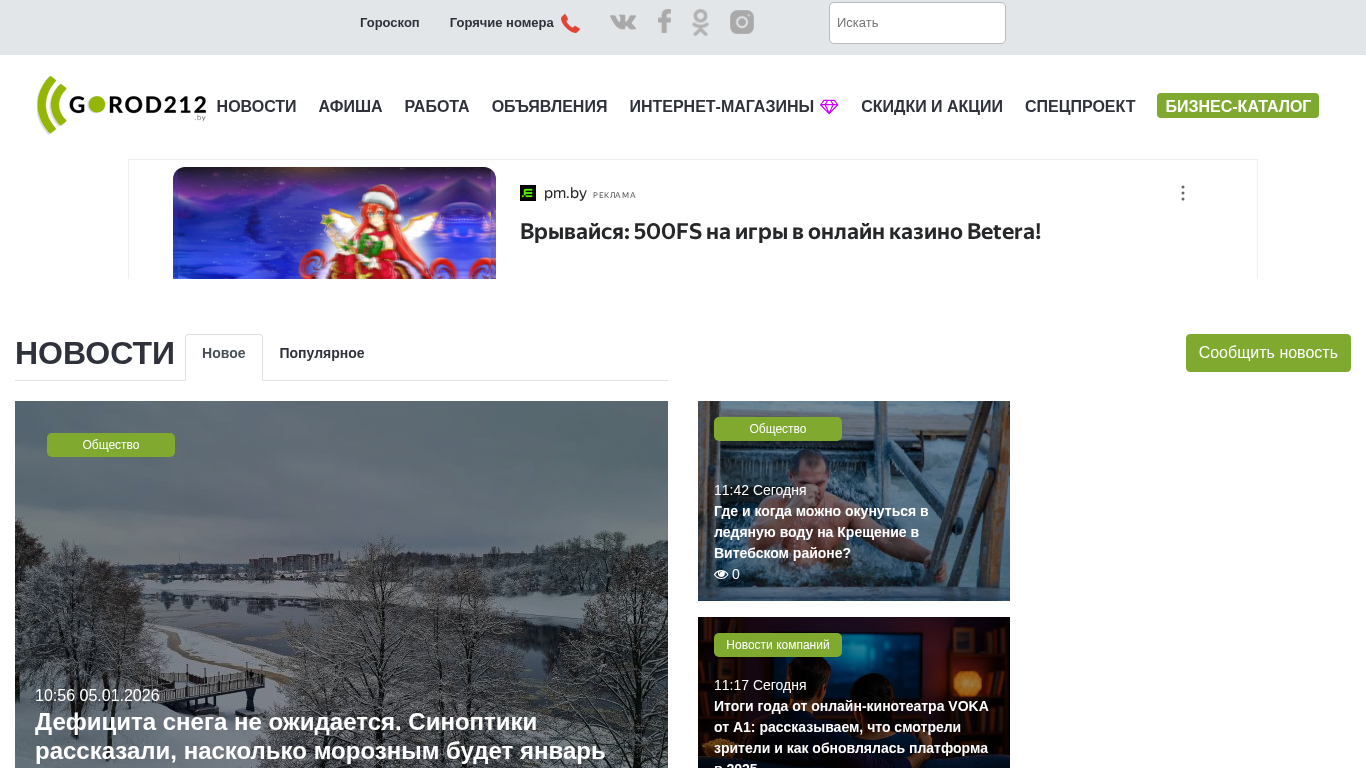Click the pink diamond icon
1366x768 pixels.
[x=829, y=107]
